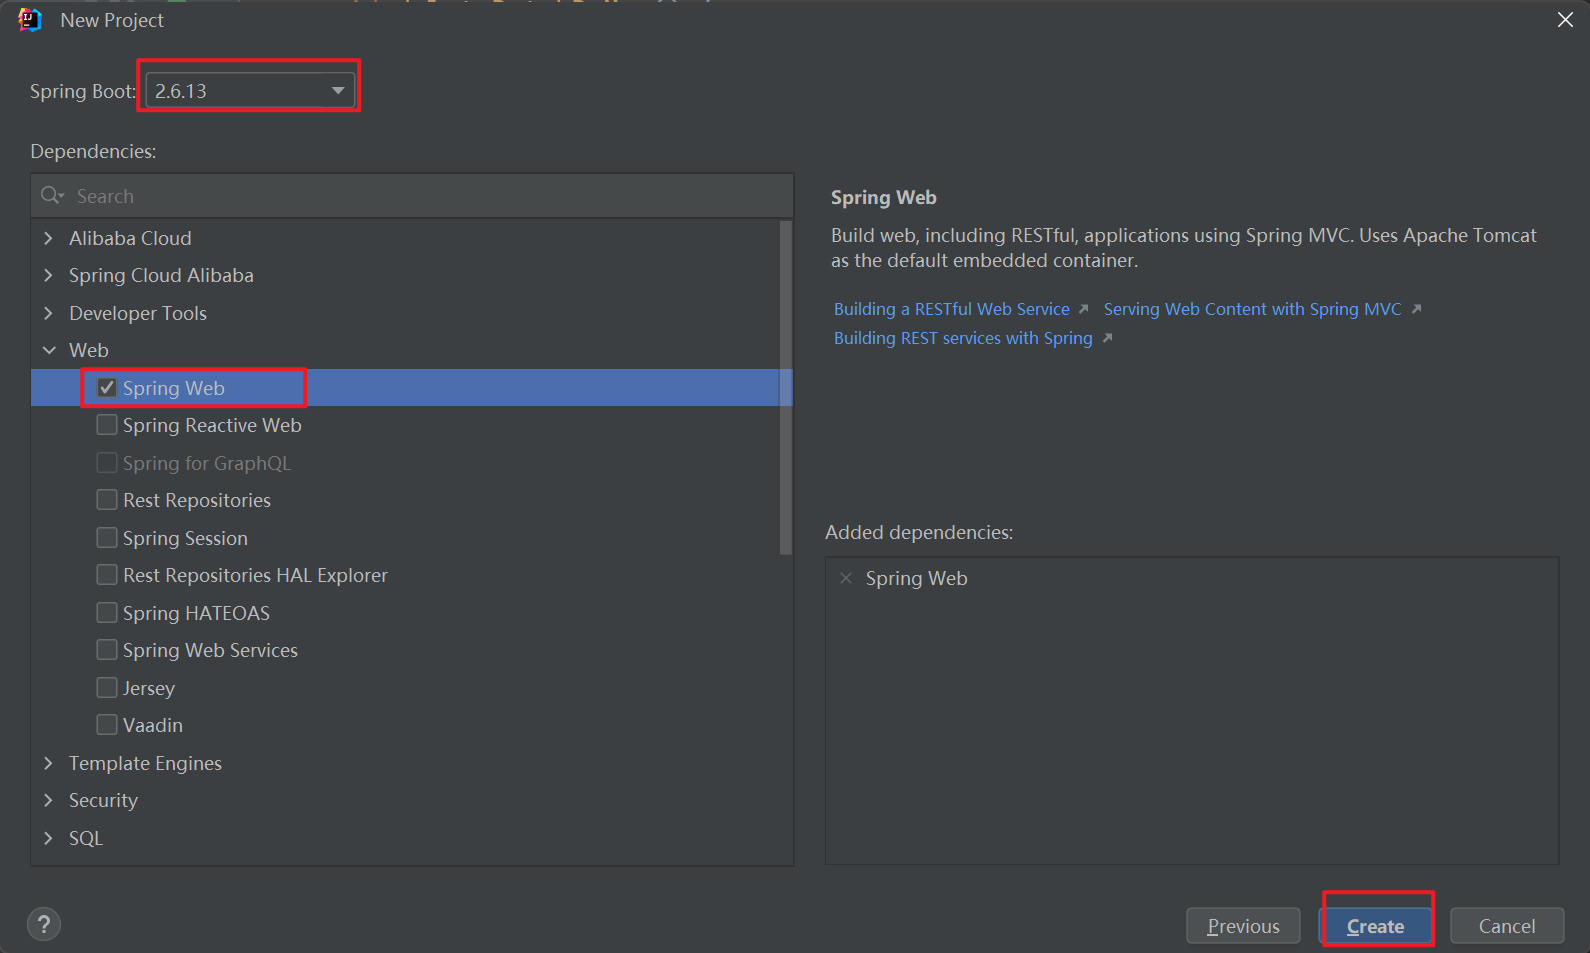
Task: Collapse the Web category
Action: click(49, 350)
